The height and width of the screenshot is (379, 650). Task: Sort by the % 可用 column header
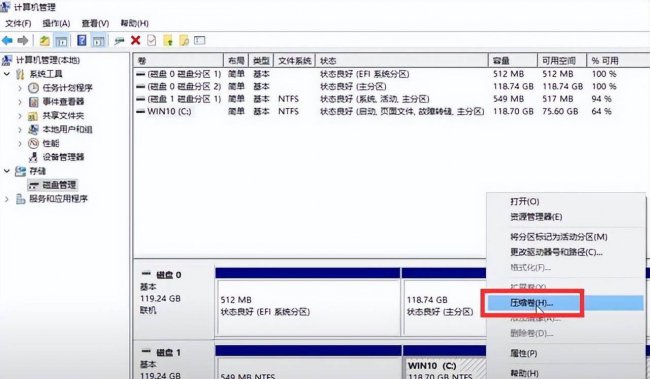[618, 61]
